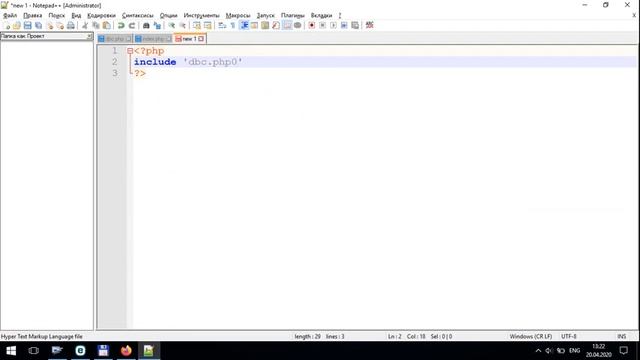
Task: Undo the last edit via toolbar
Action: click(121, 25)
